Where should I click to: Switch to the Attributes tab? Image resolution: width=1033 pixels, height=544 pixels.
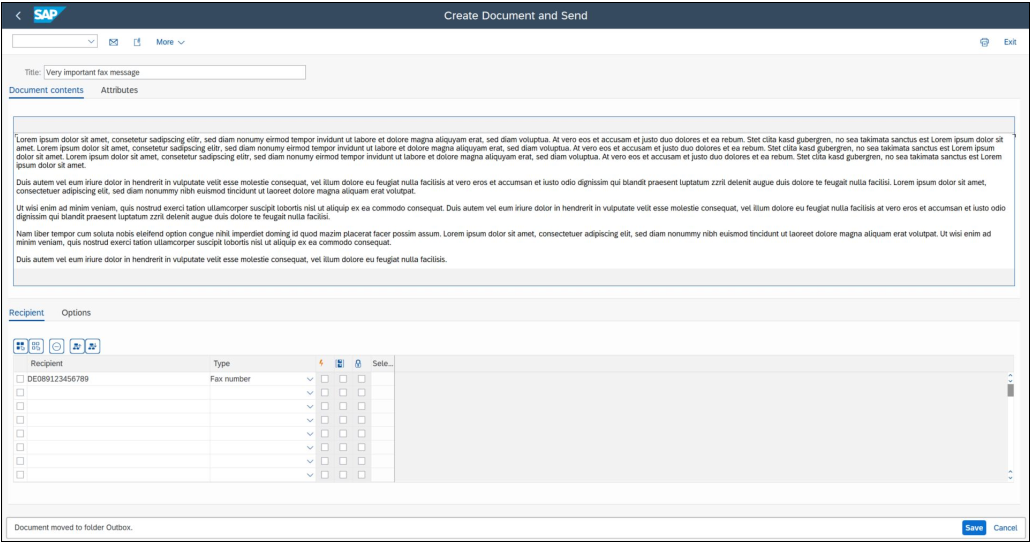point(119,90)
